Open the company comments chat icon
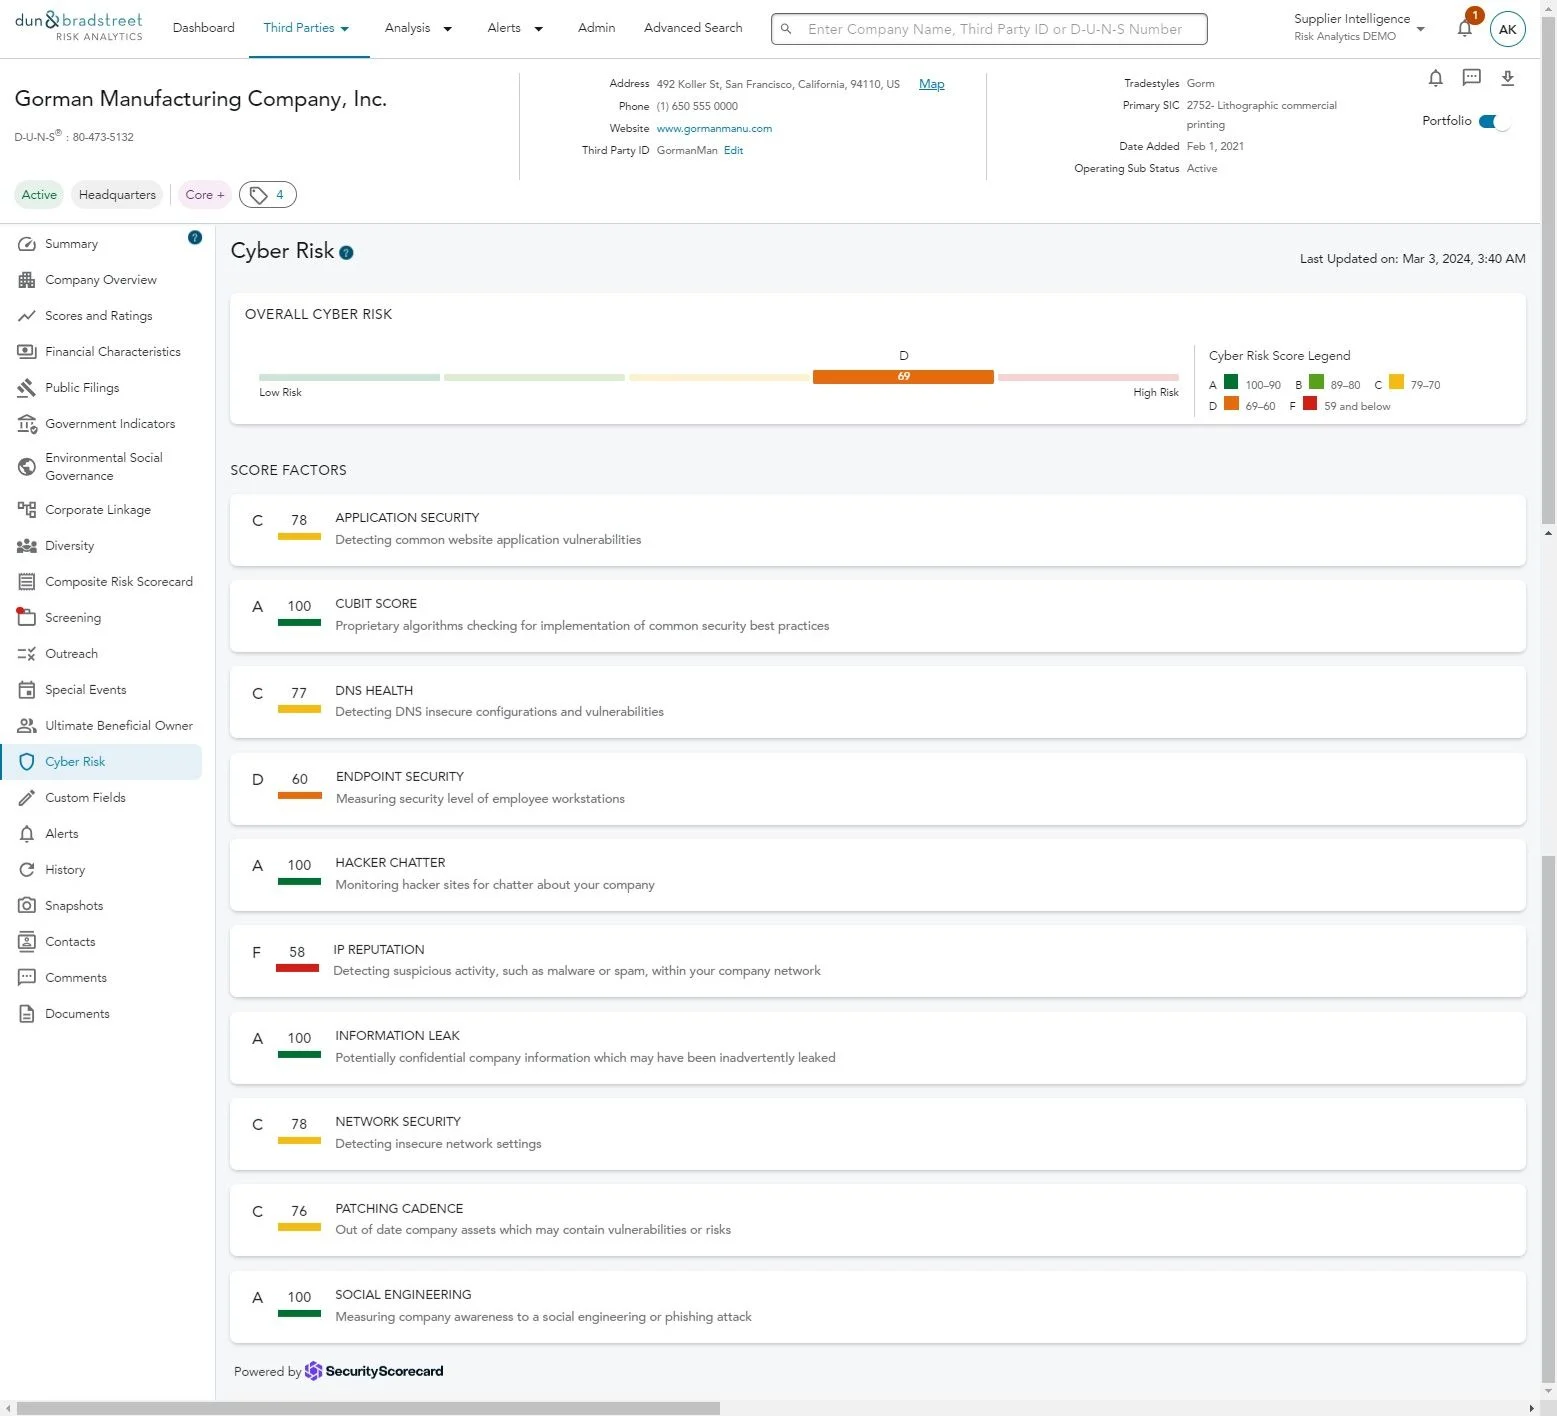1557x1416 pixels. click(x=1471, y=77)
